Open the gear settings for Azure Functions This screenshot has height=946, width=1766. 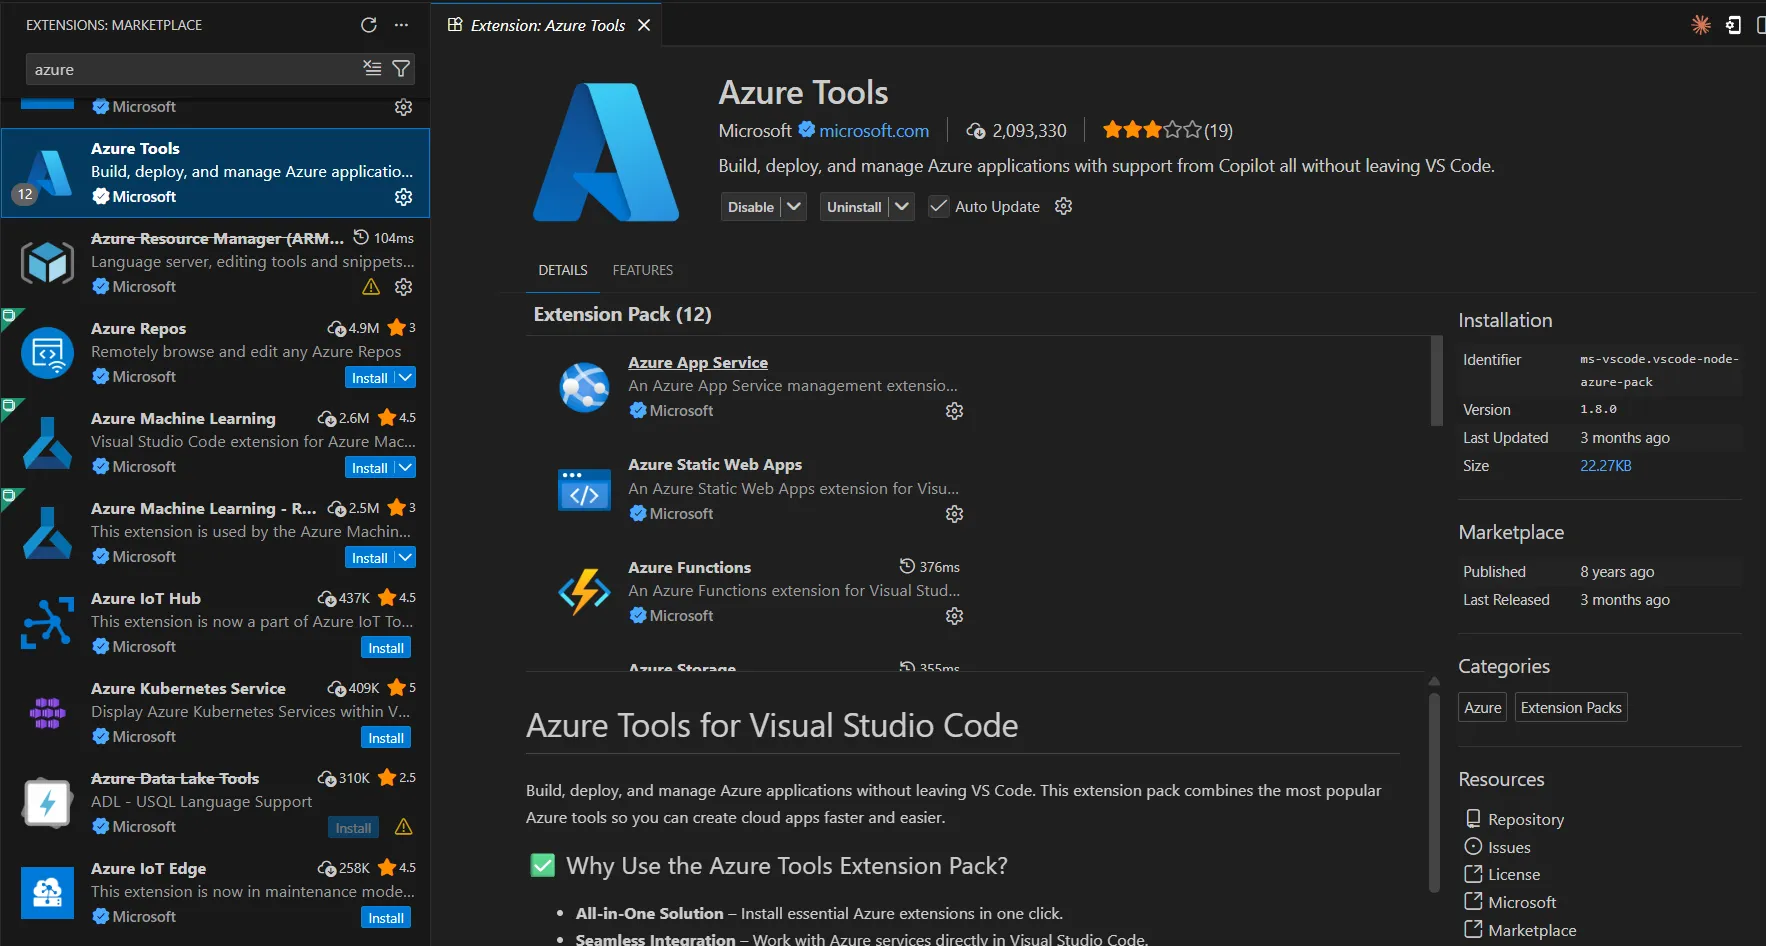pos(954,616)
